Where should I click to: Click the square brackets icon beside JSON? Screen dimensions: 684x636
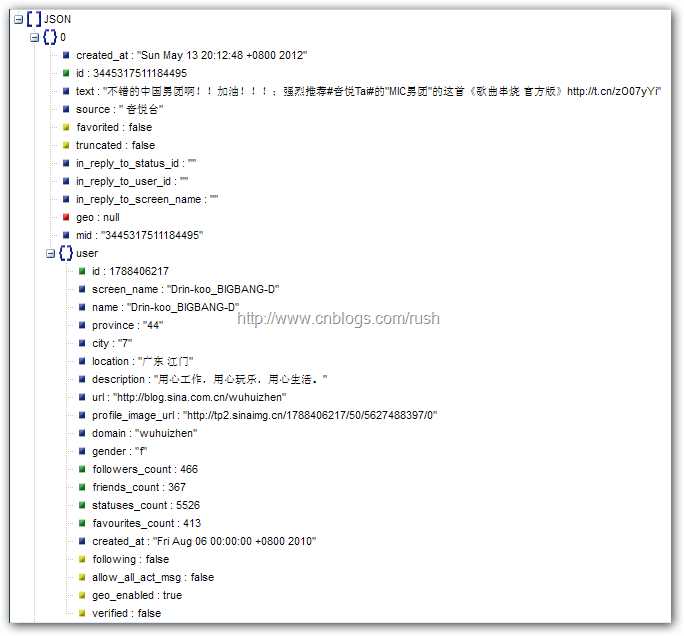point(34,19)
